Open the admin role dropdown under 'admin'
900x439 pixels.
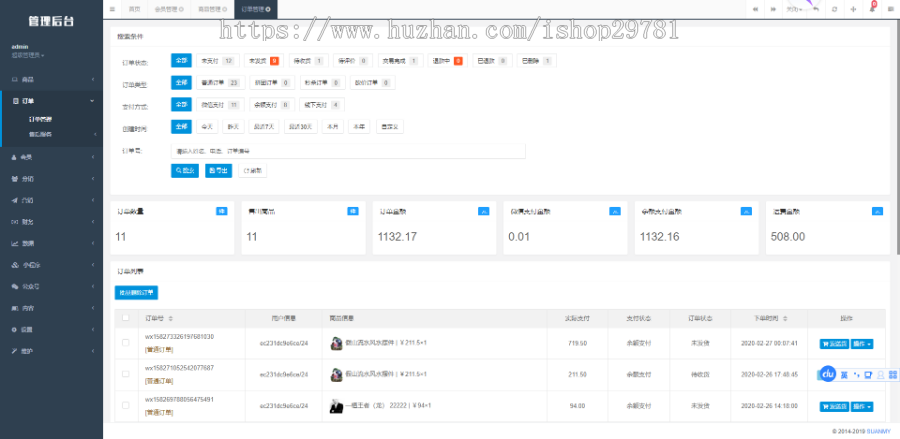(x=28, y=55)
